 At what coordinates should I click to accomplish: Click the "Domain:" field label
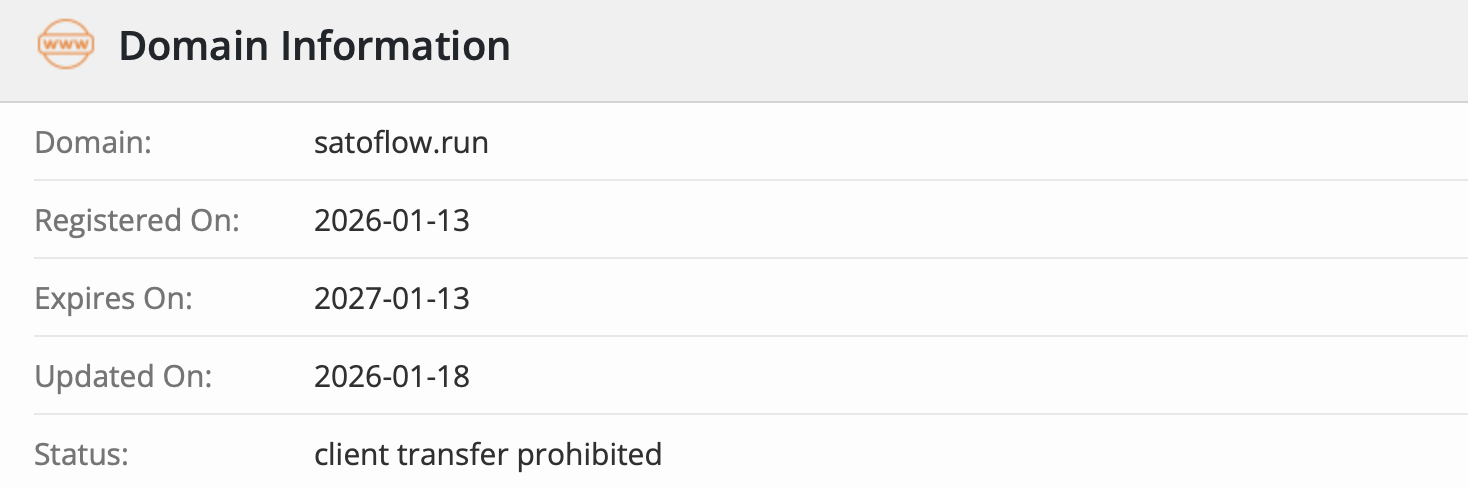[x=92, y=143]
